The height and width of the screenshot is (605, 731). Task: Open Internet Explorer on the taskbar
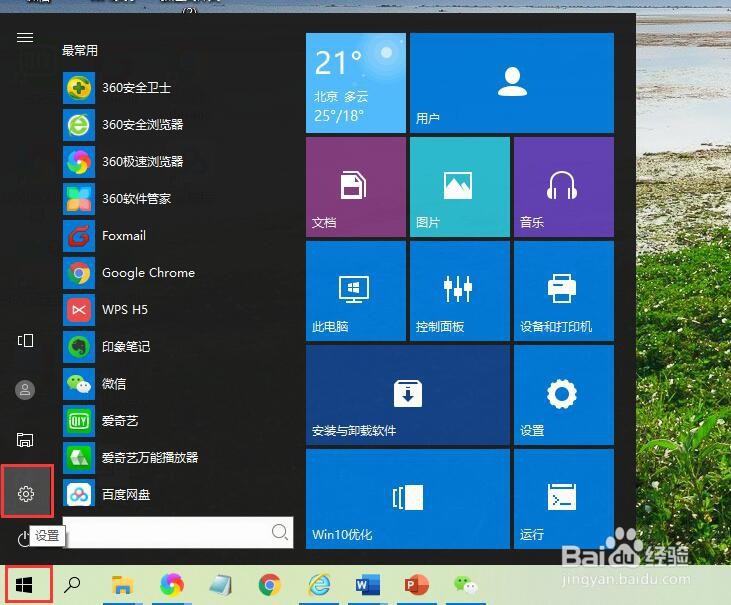point(320,584)
